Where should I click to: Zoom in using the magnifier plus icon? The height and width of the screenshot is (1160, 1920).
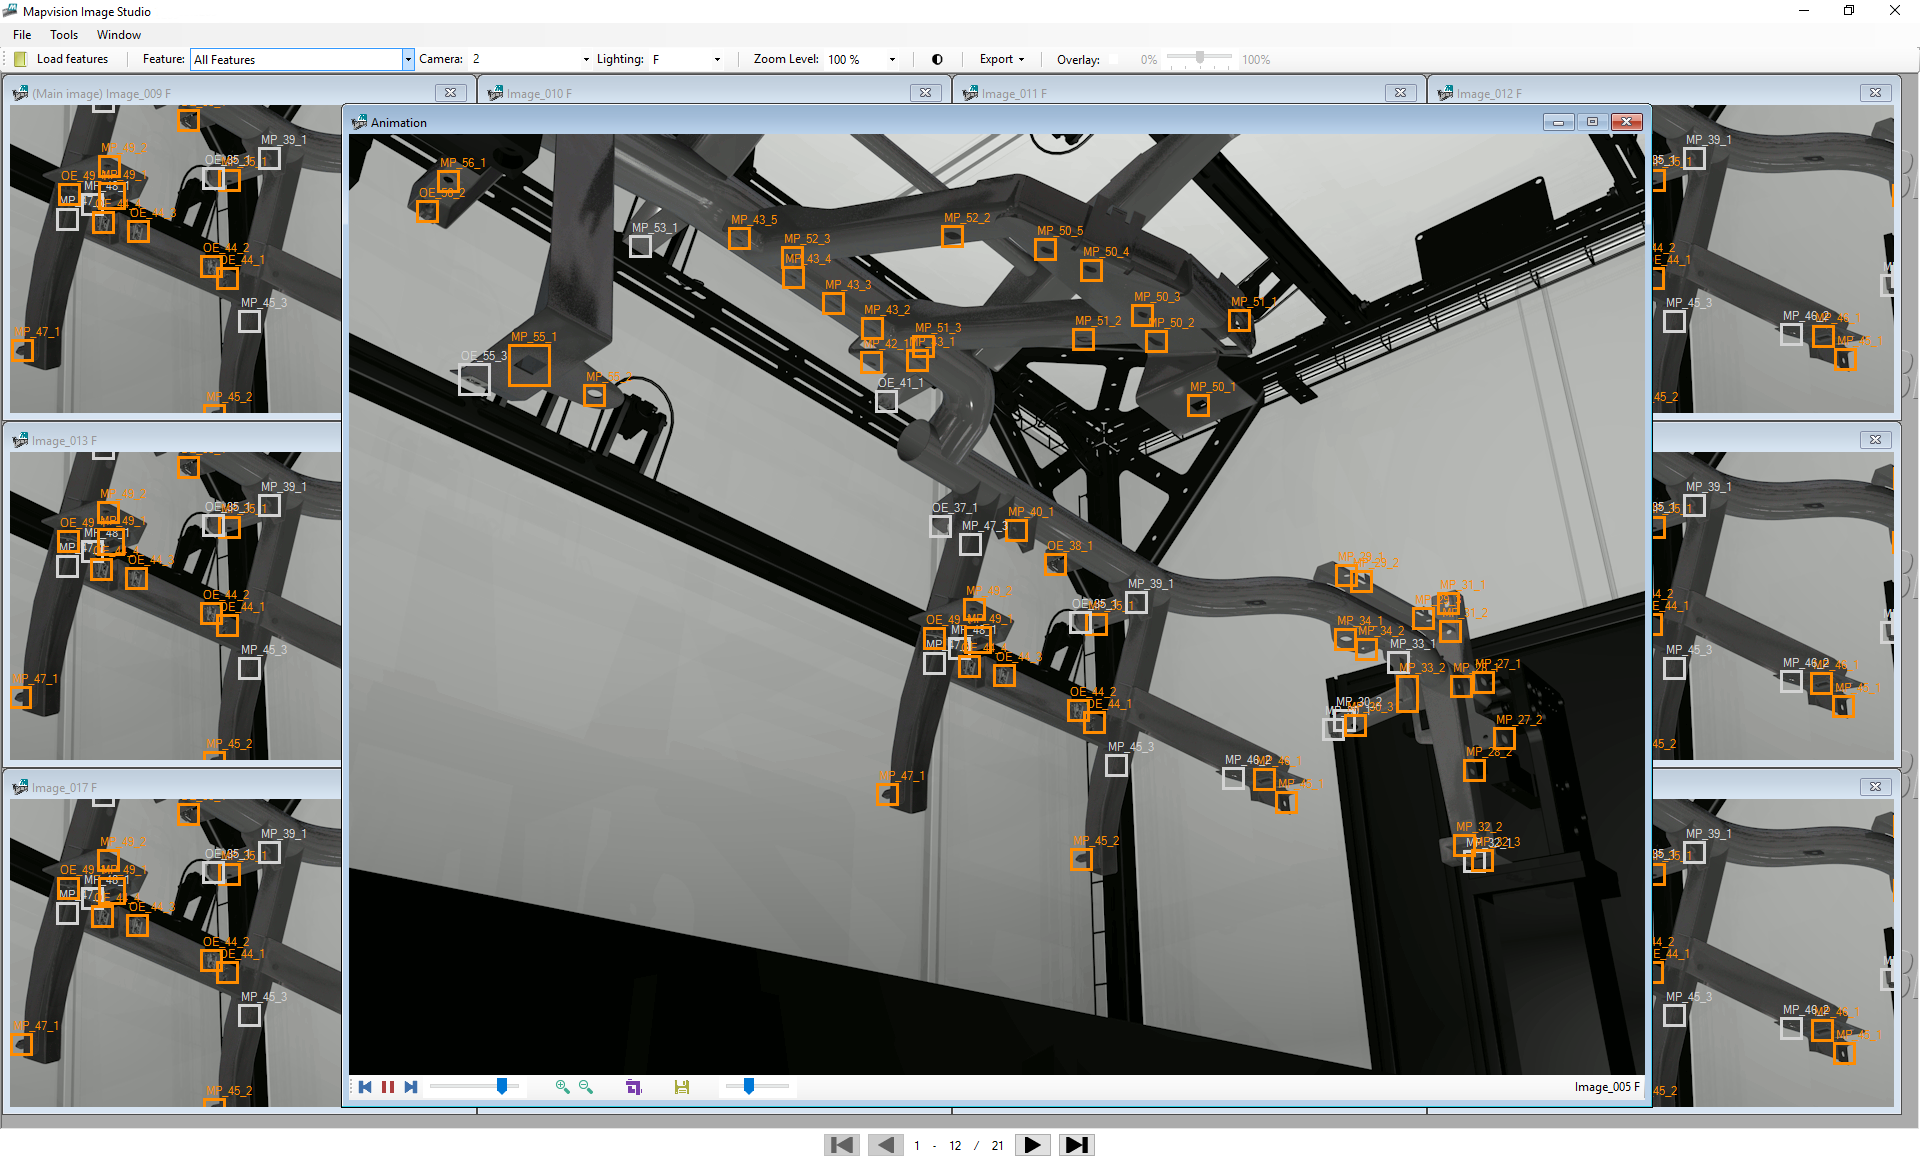click(562, 1087)
